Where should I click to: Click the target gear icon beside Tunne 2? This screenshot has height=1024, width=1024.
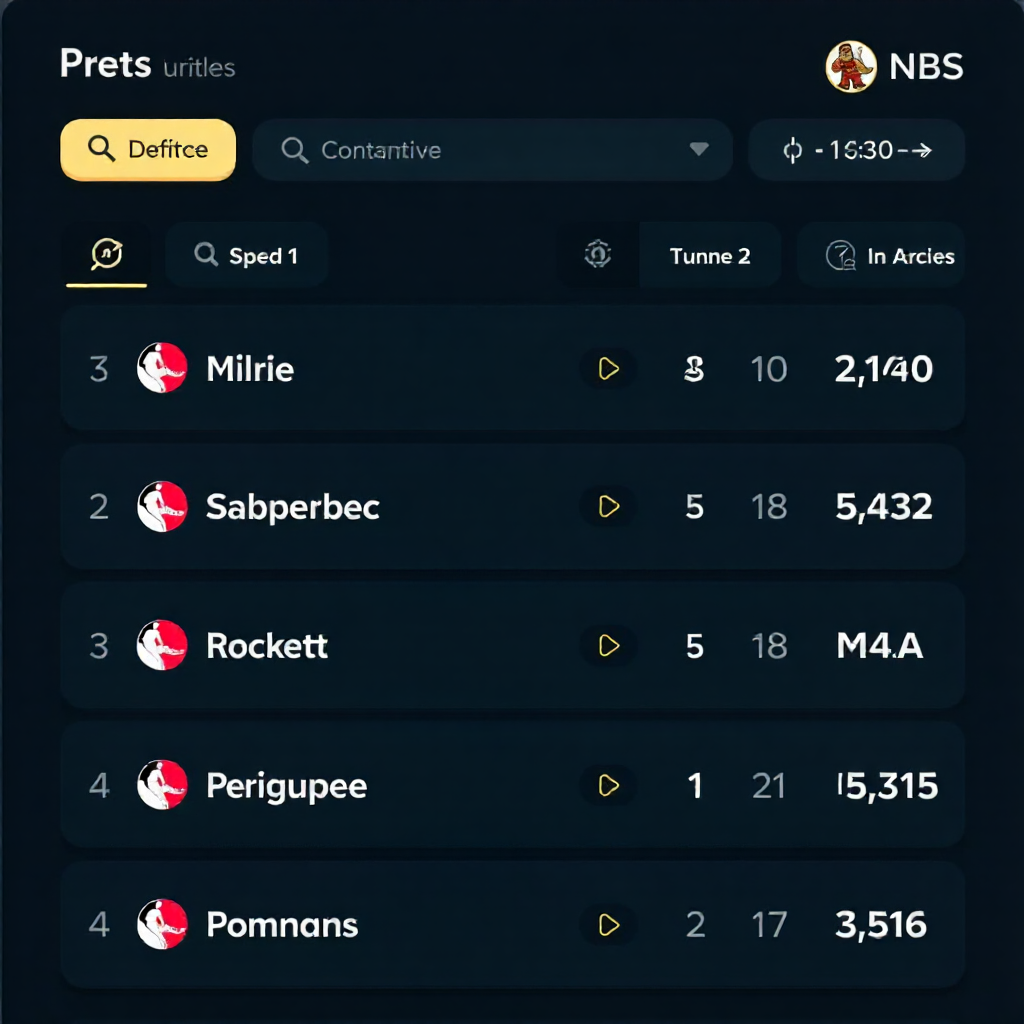(598, 255)
